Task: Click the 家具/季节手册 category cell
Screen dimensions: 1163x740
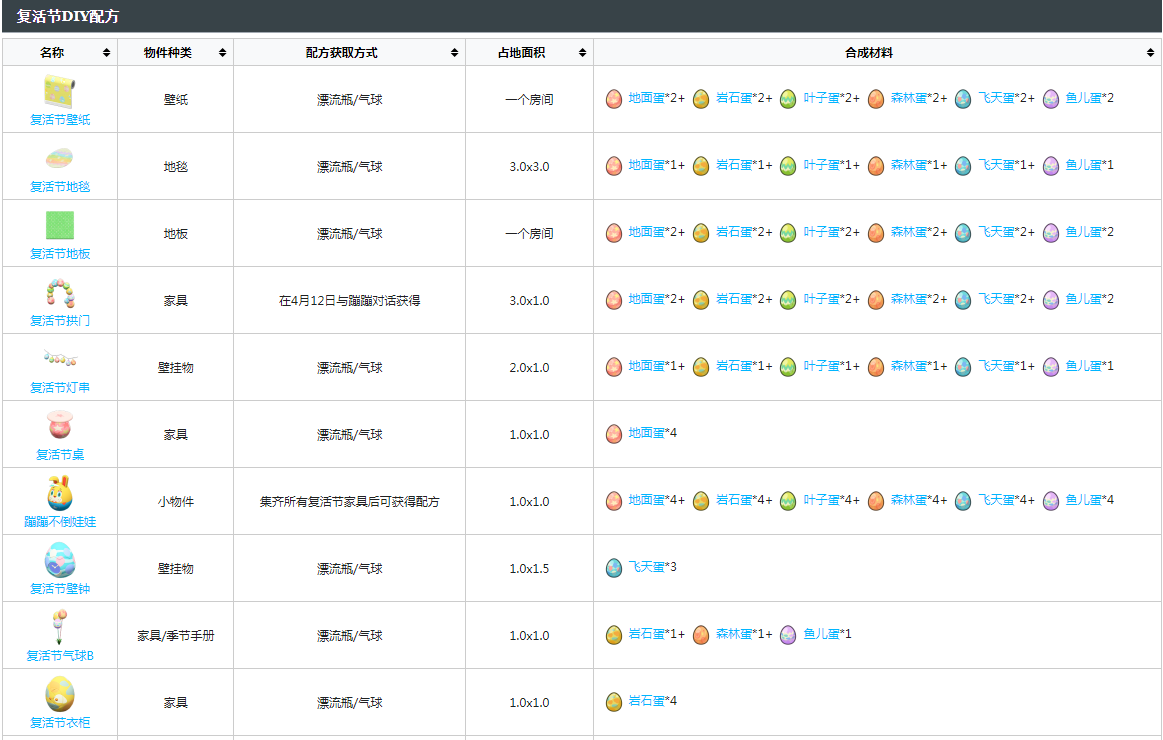Action: tap(176, 635)
